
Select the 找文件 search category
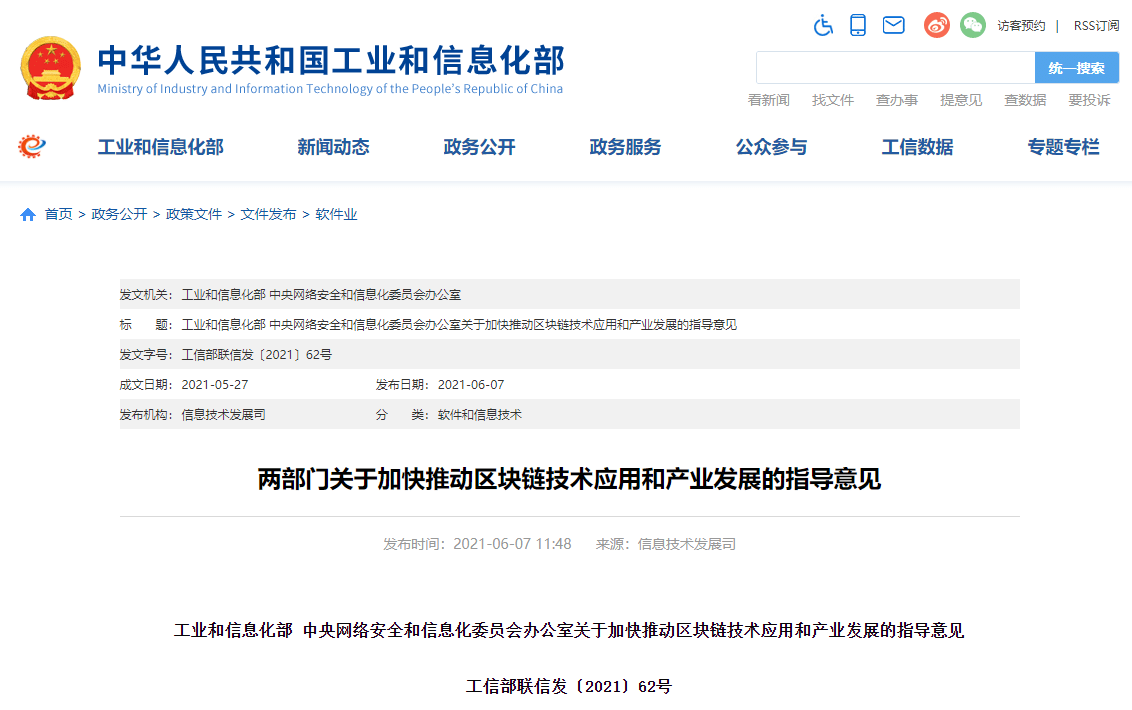pyautogui.click(x=832, y=100)
